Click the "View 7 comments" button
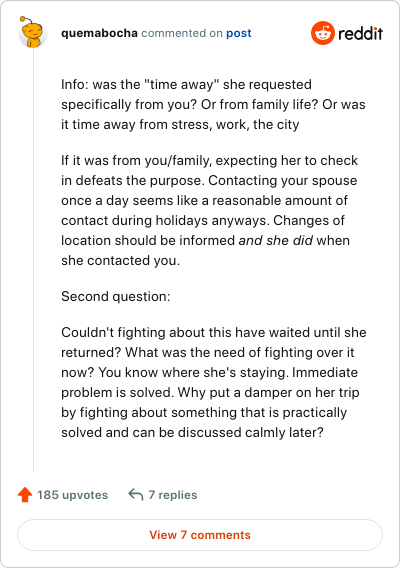The height and width of the screenshot is (568, 400). click(x=200, y=535)
